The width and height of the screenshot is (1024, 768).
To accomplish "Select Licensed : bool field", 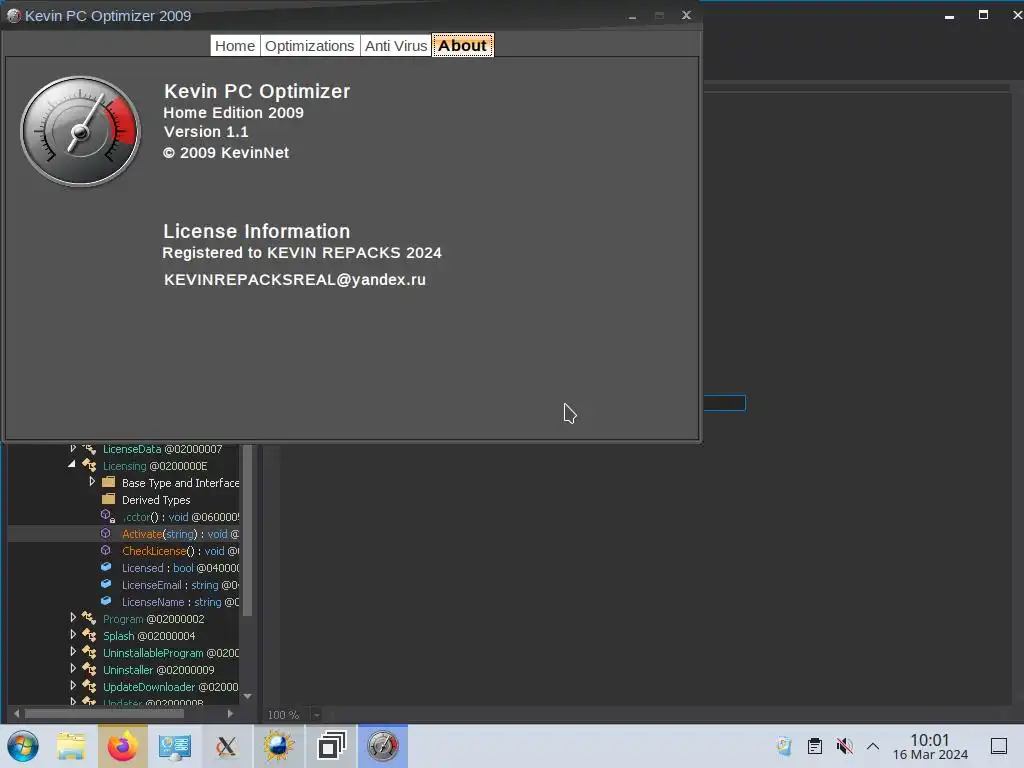I will pos(180,568).
